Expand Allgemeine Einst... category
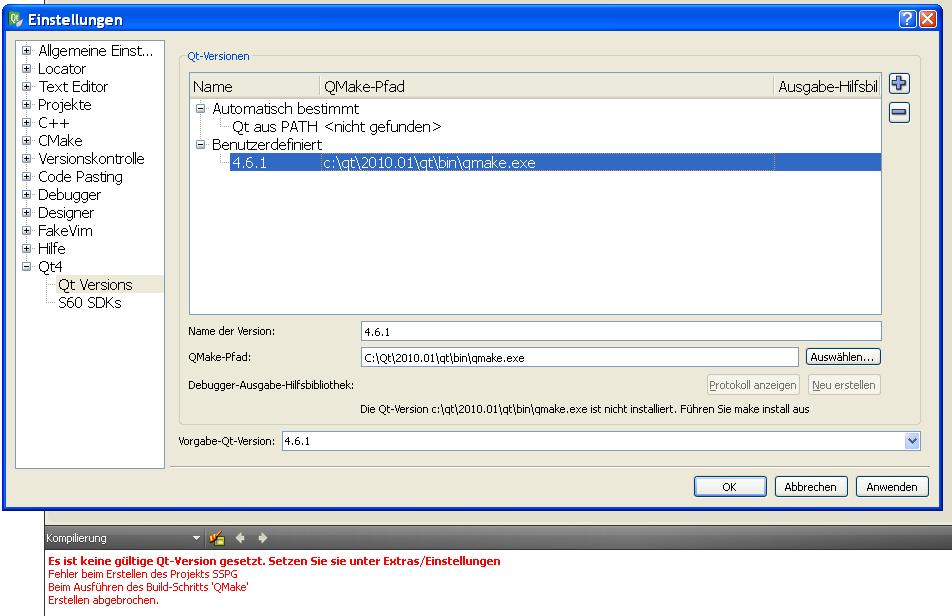Screen dimensions: 952x616 point(27,50)
